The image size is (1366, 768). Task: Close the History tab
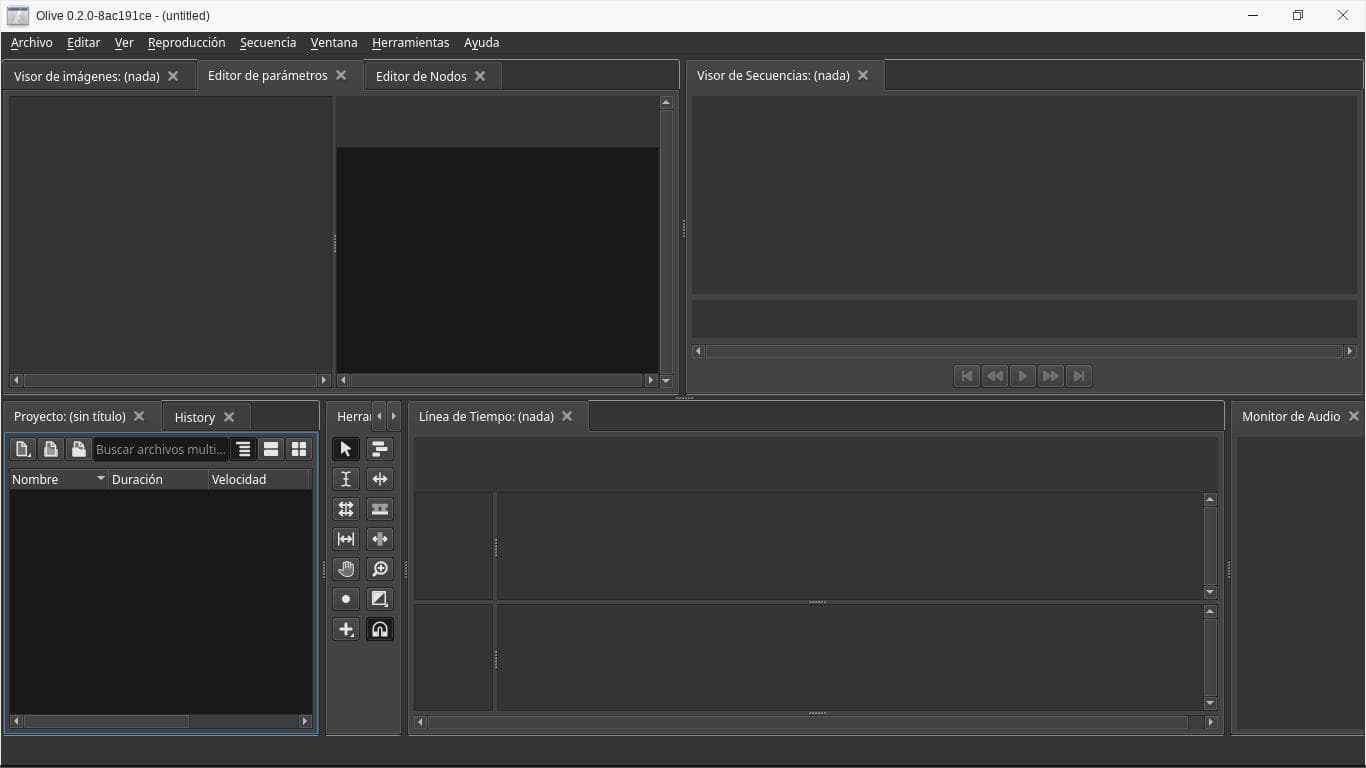click(x=229, y=417)
